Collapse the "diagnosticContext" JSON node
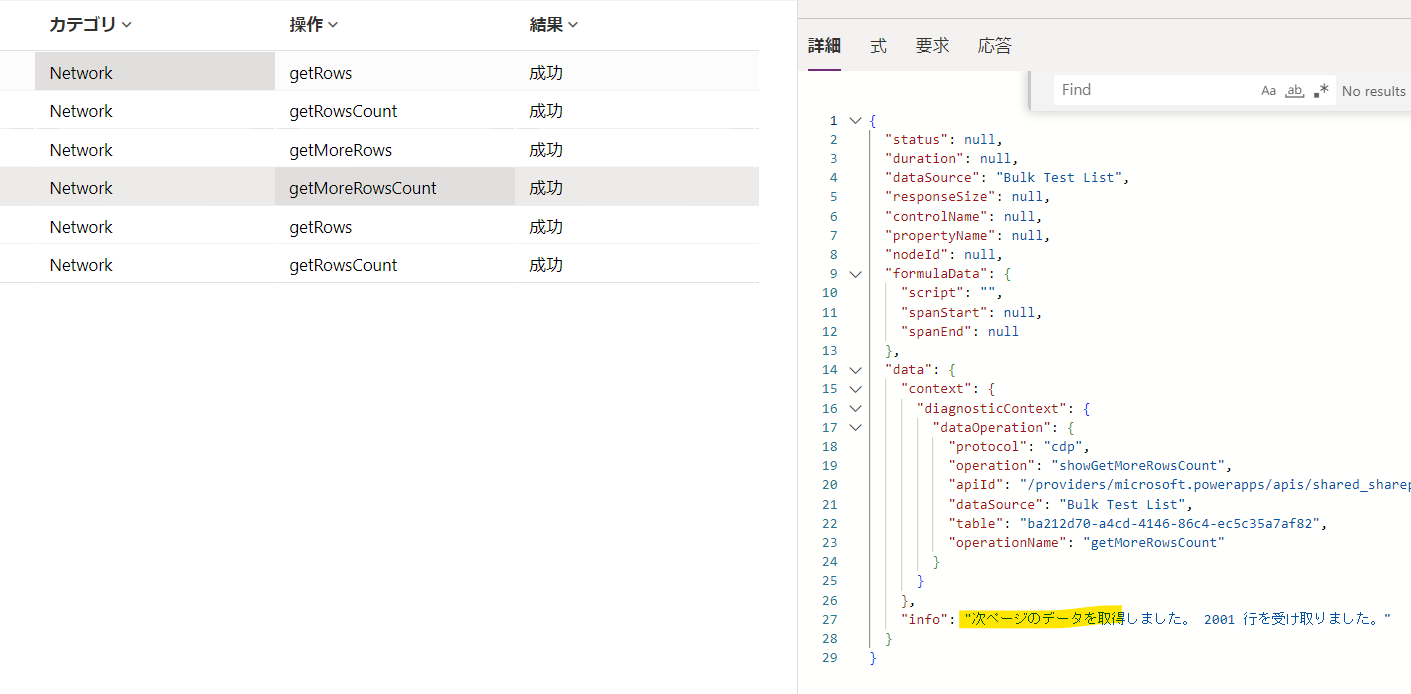Image resolution: width=1411 pixels, height=694 pixels. pyautogui.click(x=855, y=408)
